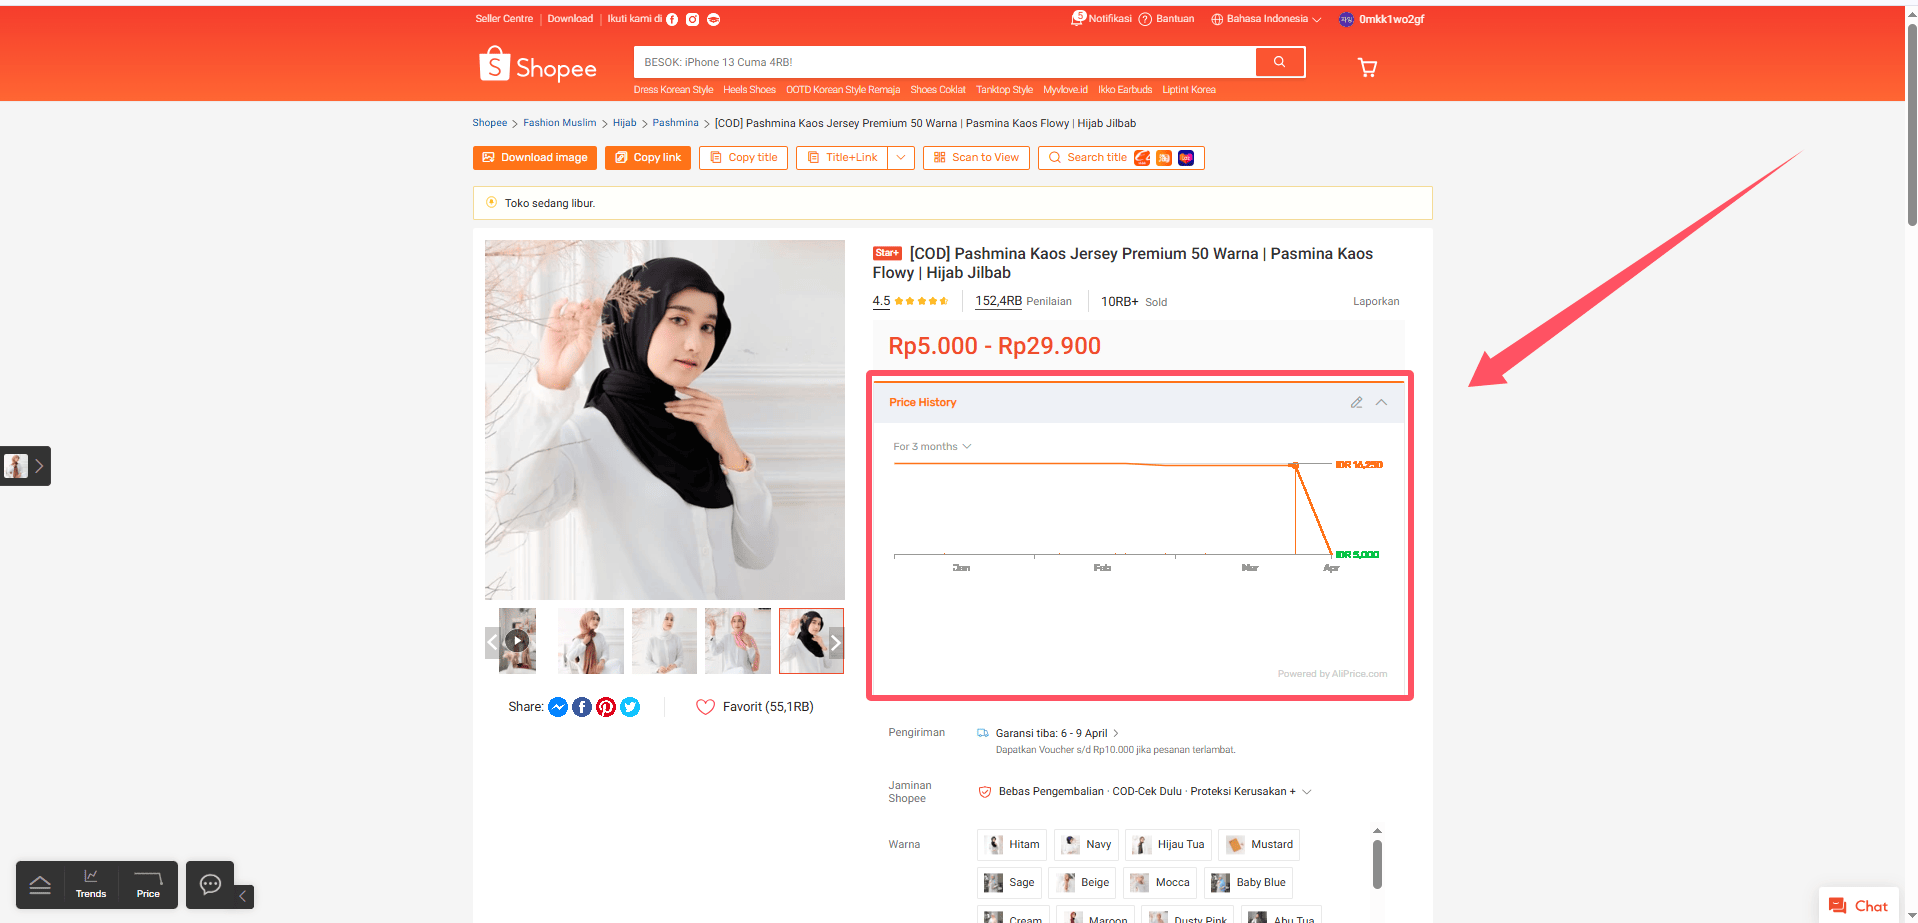Collapse the Price History panel
Screen dimensions: 1918x923
[x=1381, y=402]
